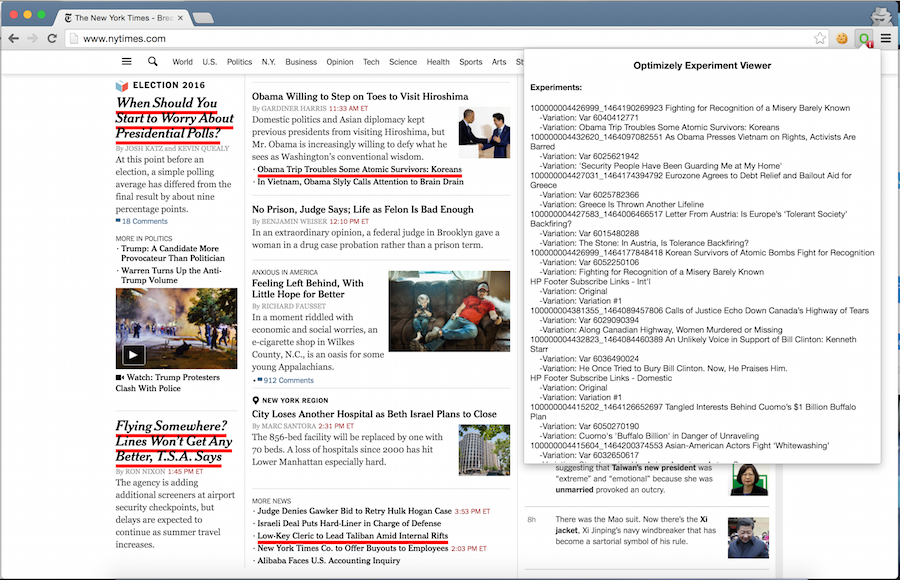Open the Sports section
The width and height of the screenshot is (900, 580).
pos(471,62)
